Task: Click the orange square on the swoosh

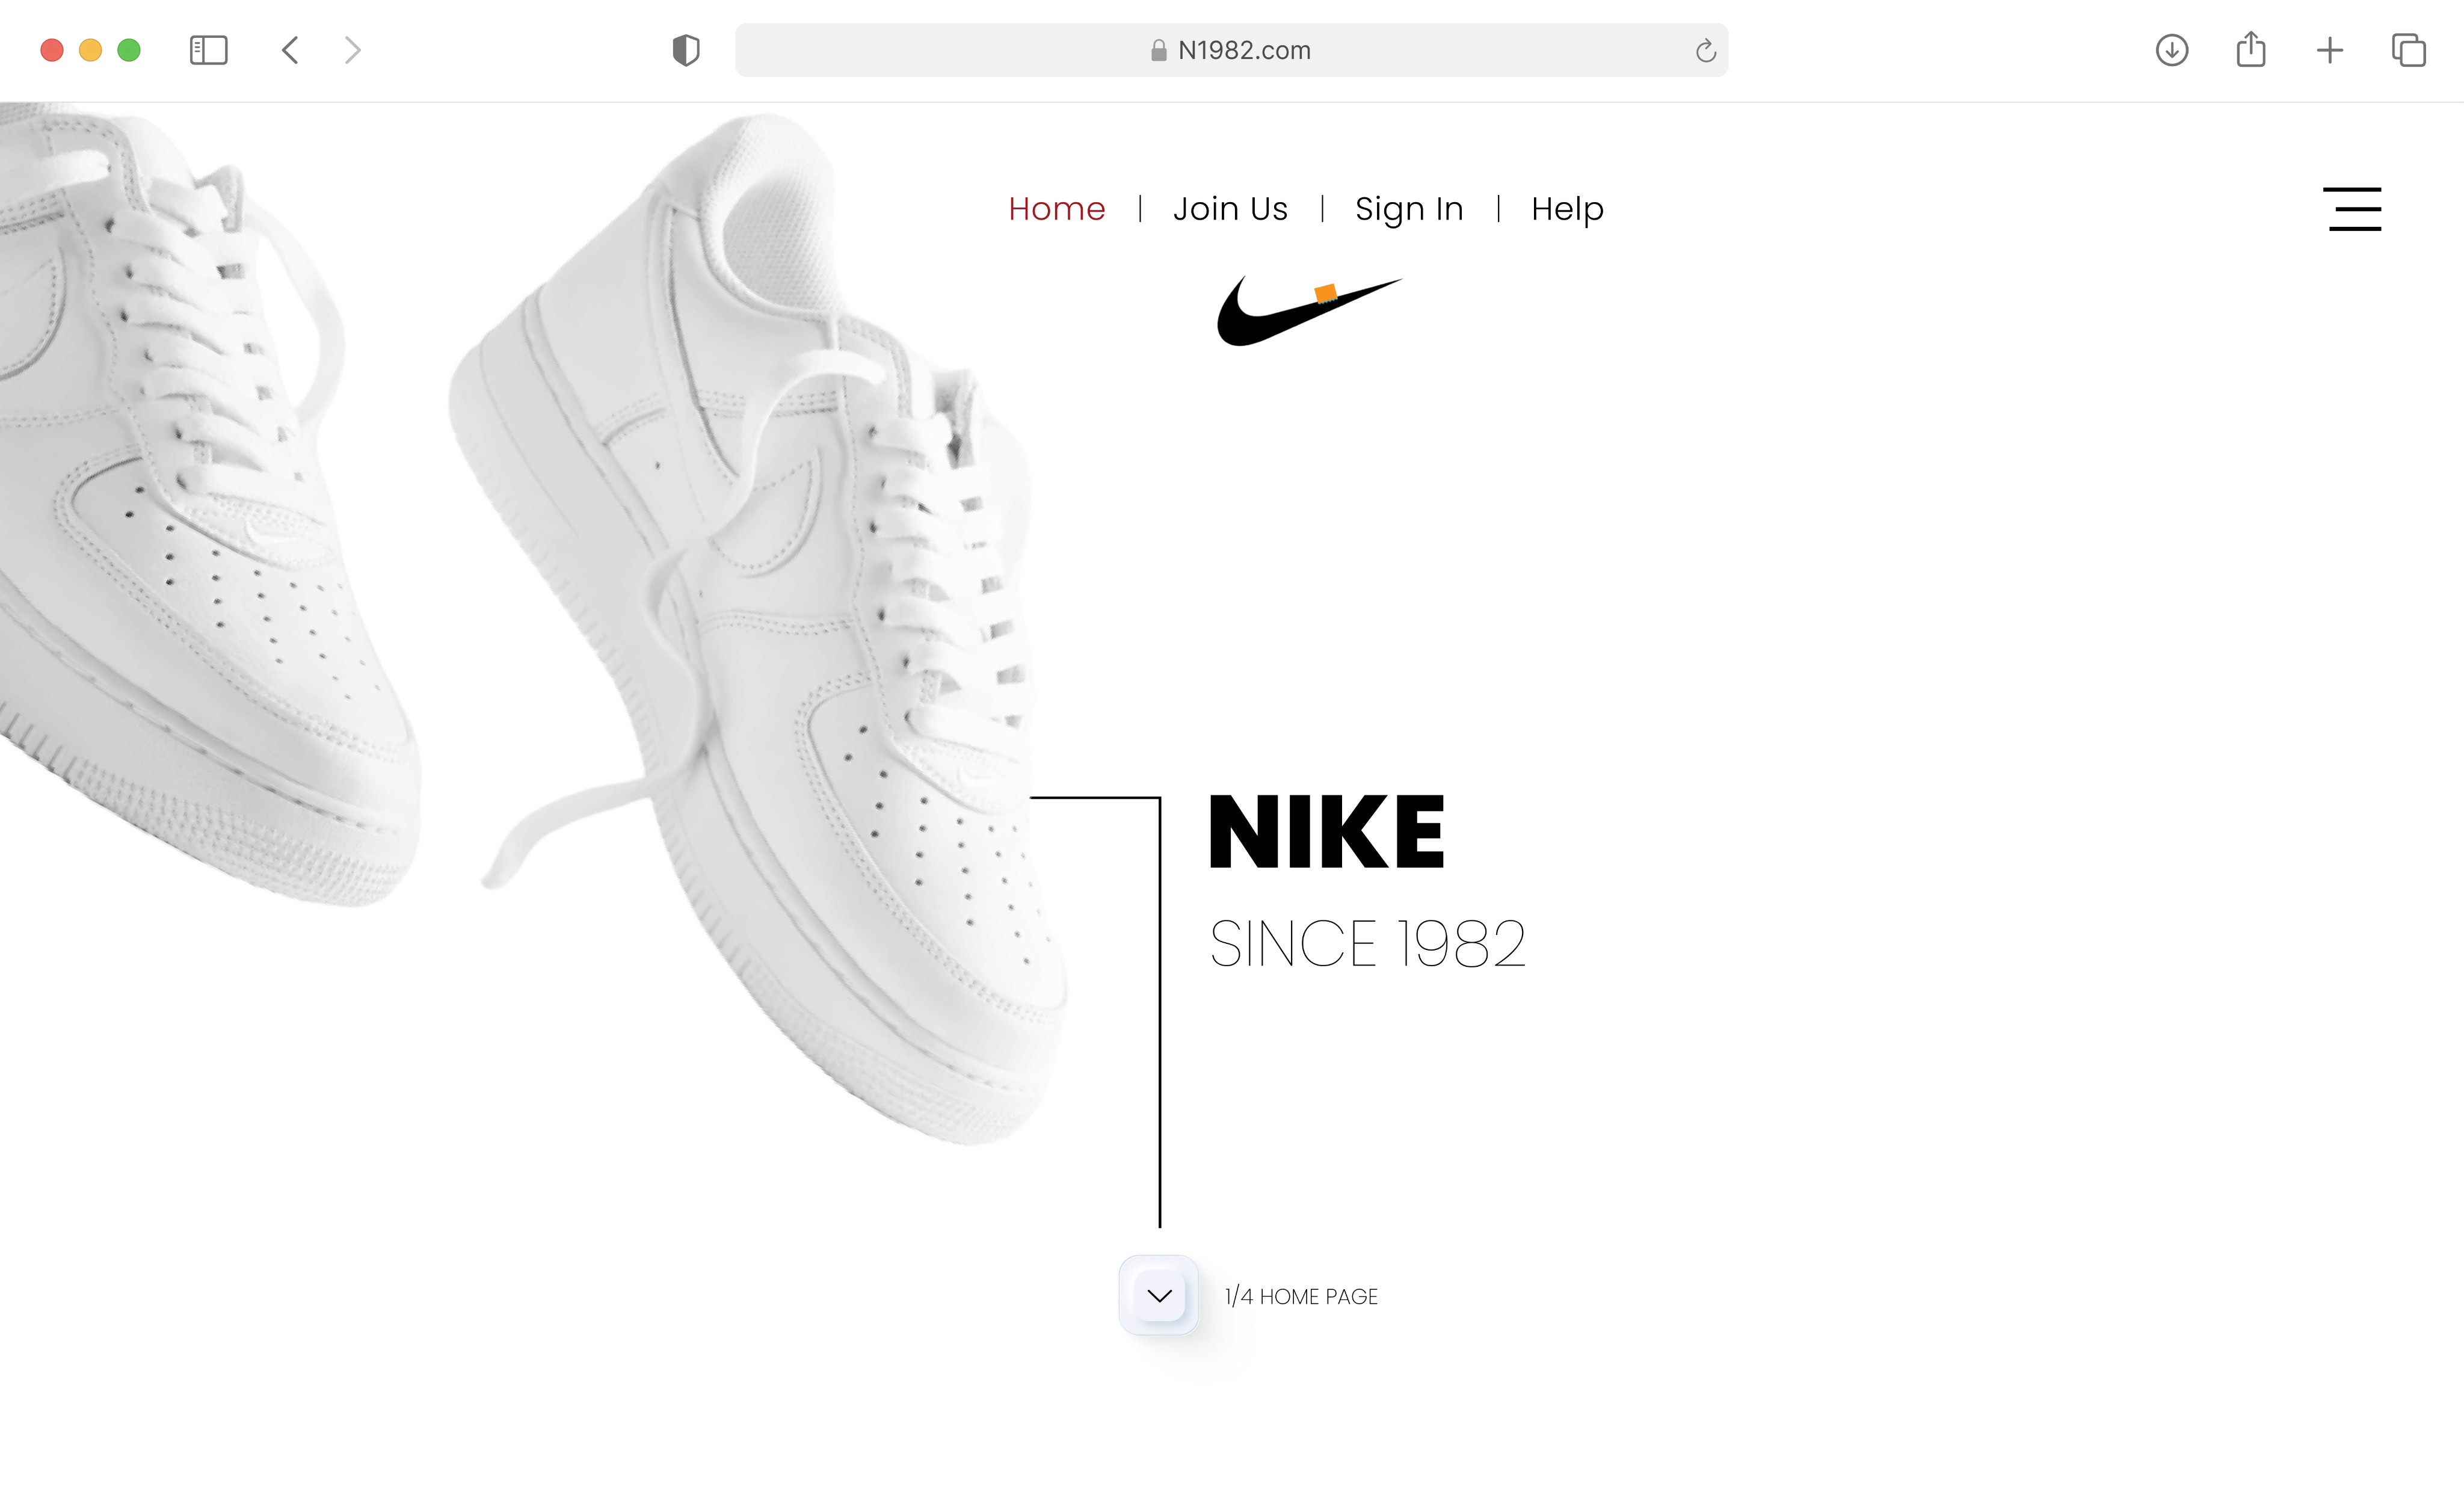Action: pyautogui.click(x=1326, y=293)
